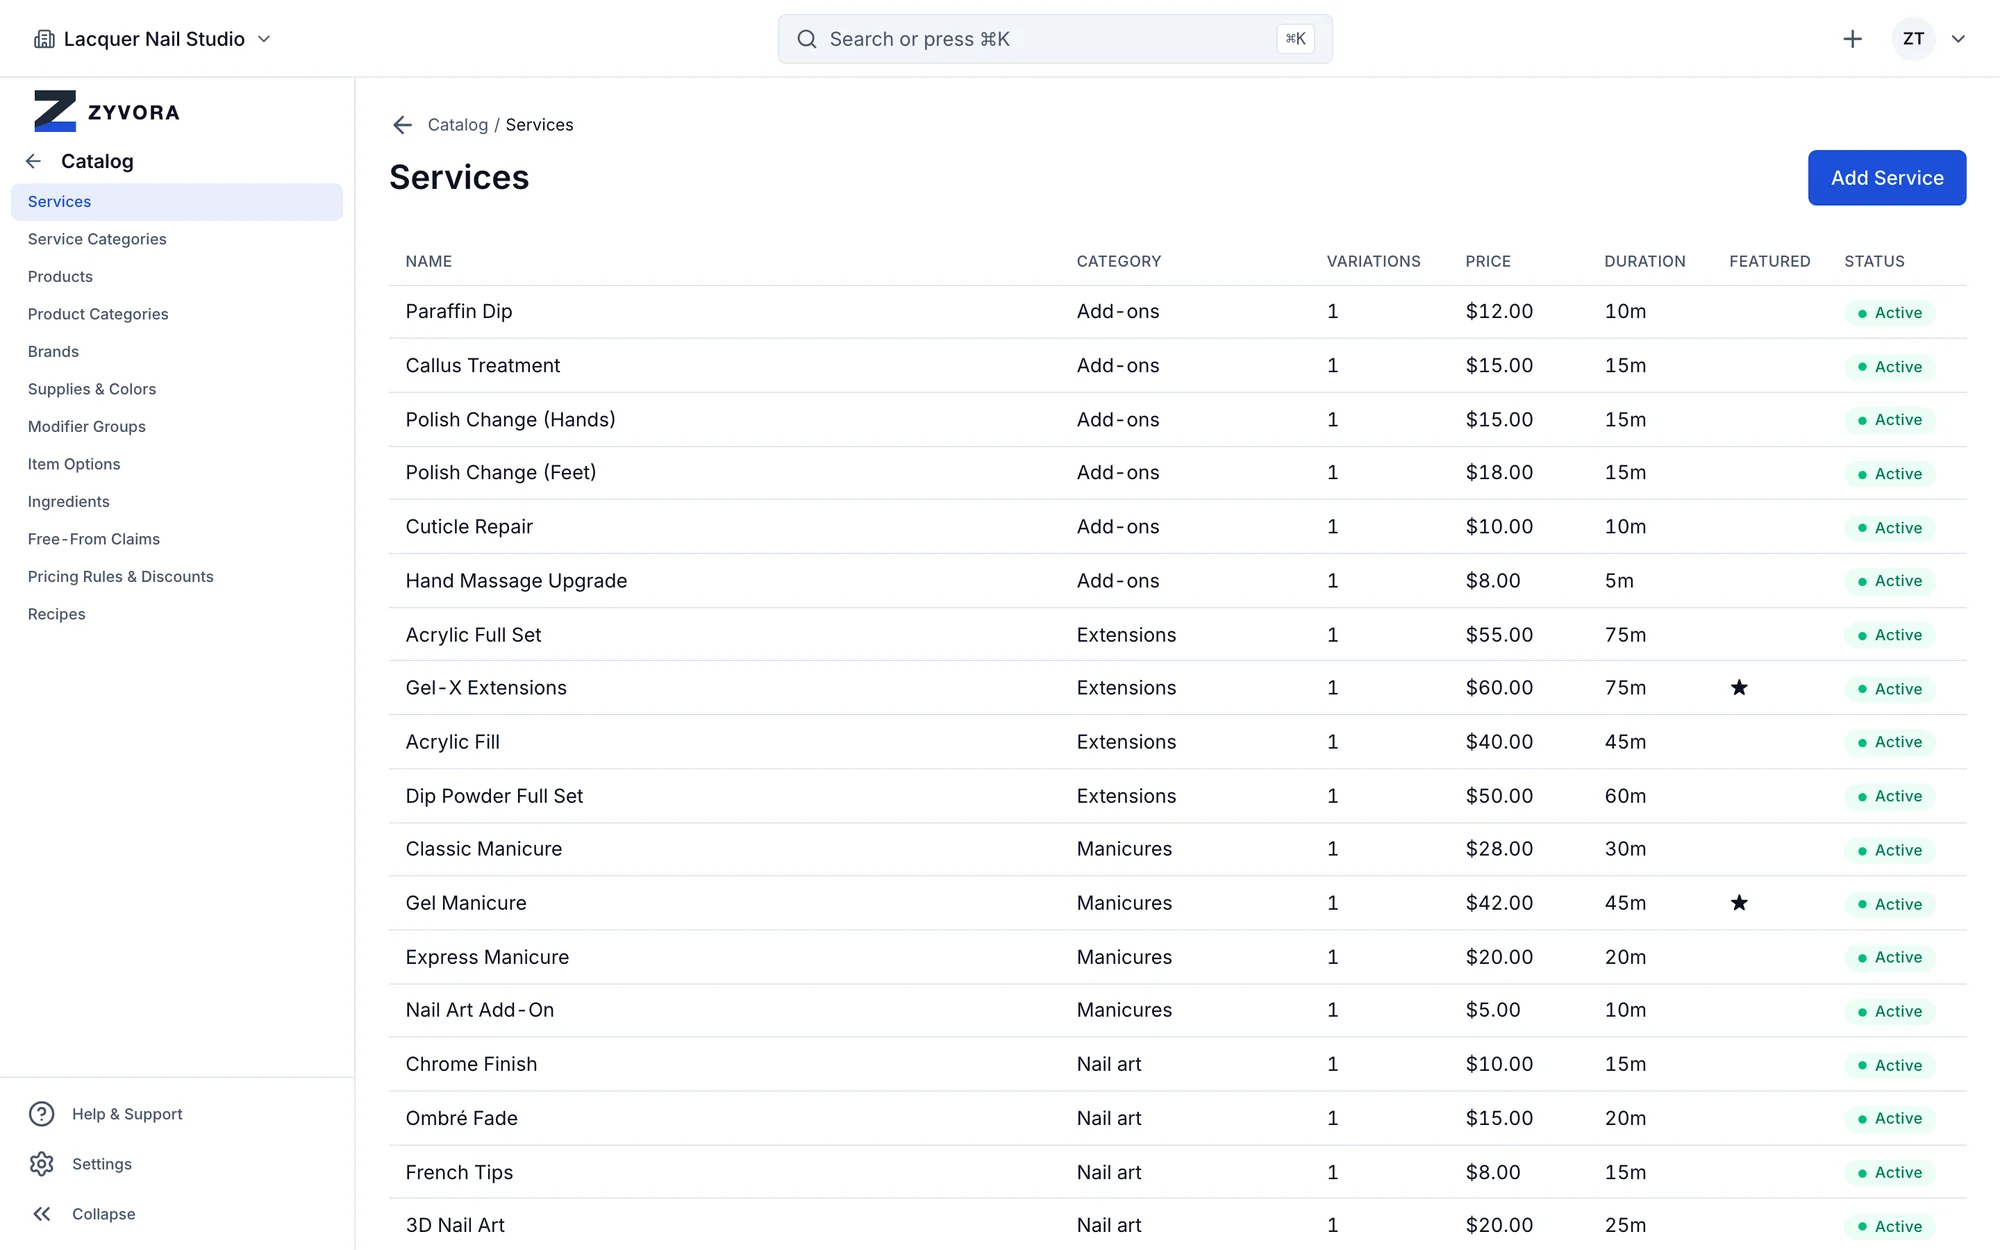The width and height of the screenshot is (2000, 1250).
Task: Go back using the Catalog sidebar arrow
Action: 34,161
